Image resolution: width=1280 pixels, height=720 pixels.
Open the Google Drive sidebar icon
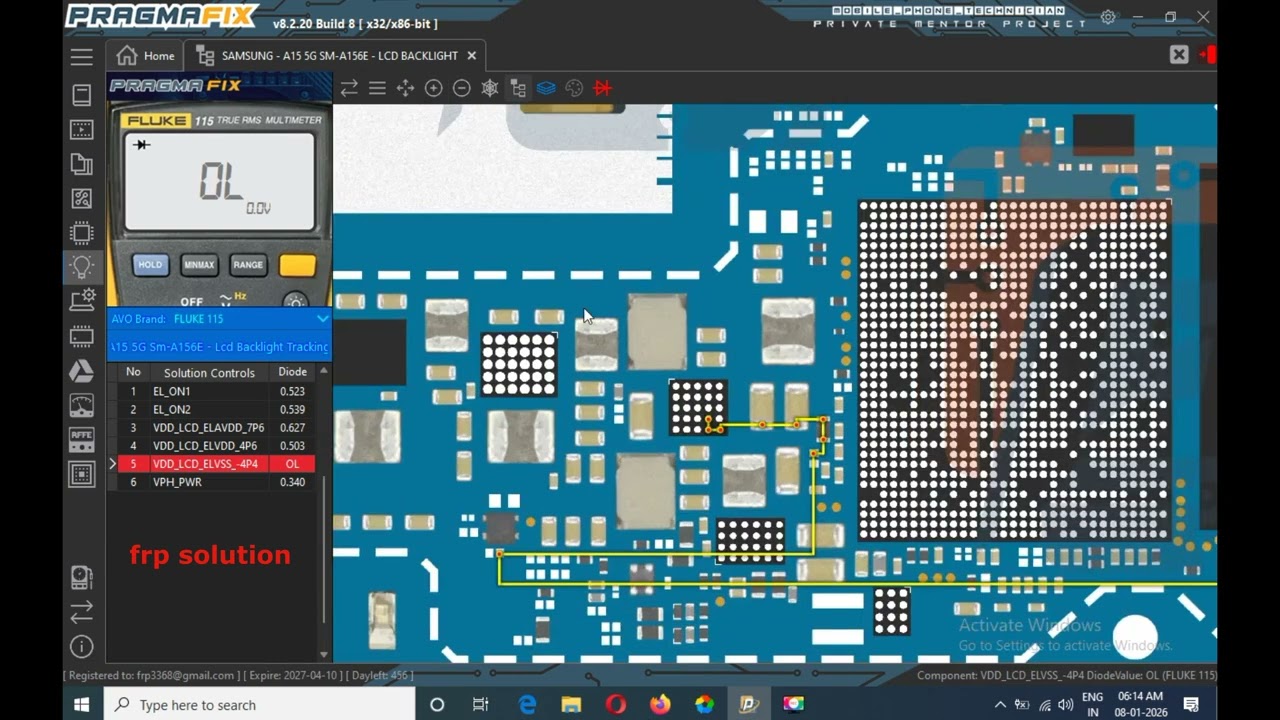coord(82,371)
